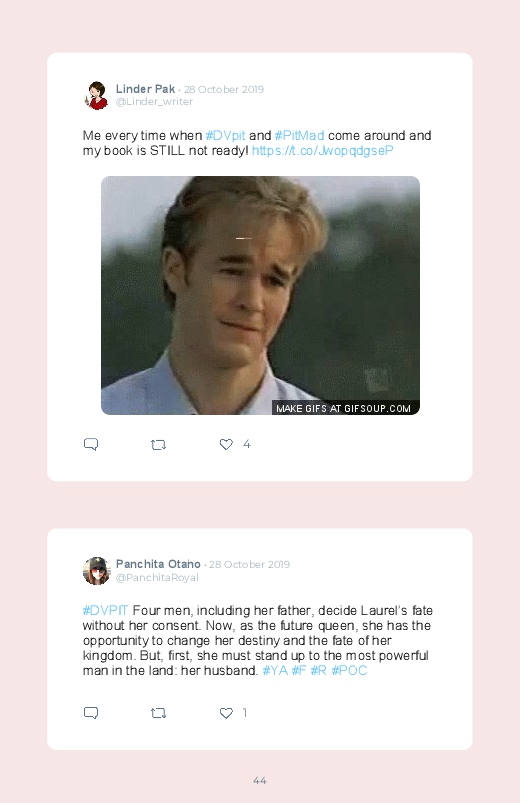Click the #F hashtag
The width and height of the screenshot is (520, 803).
pos(299,670)
